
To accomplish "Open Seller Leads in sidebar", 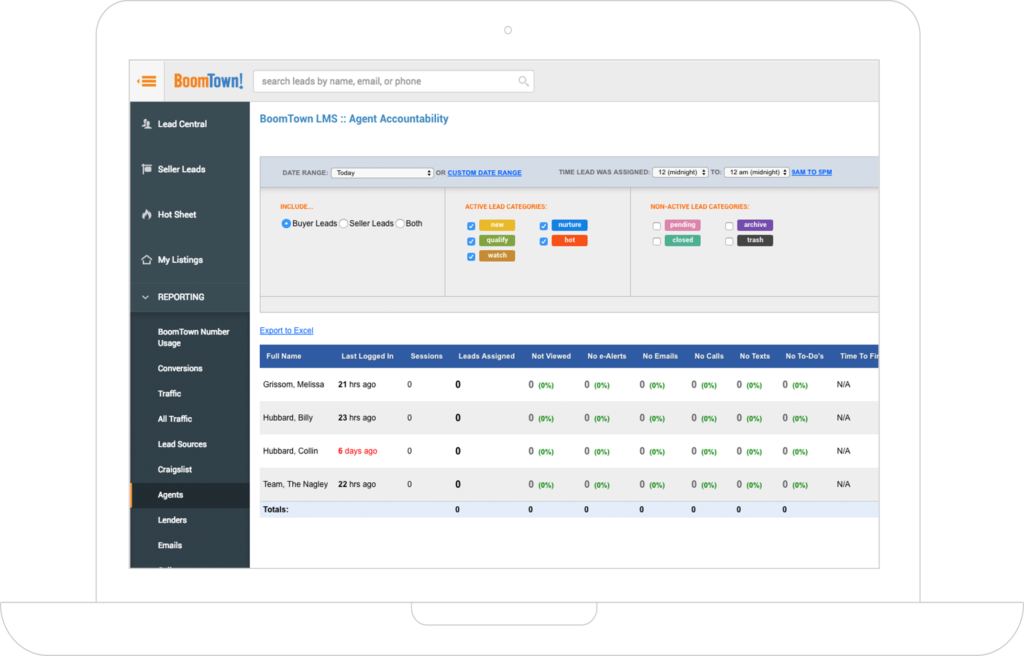I will 182,169.
